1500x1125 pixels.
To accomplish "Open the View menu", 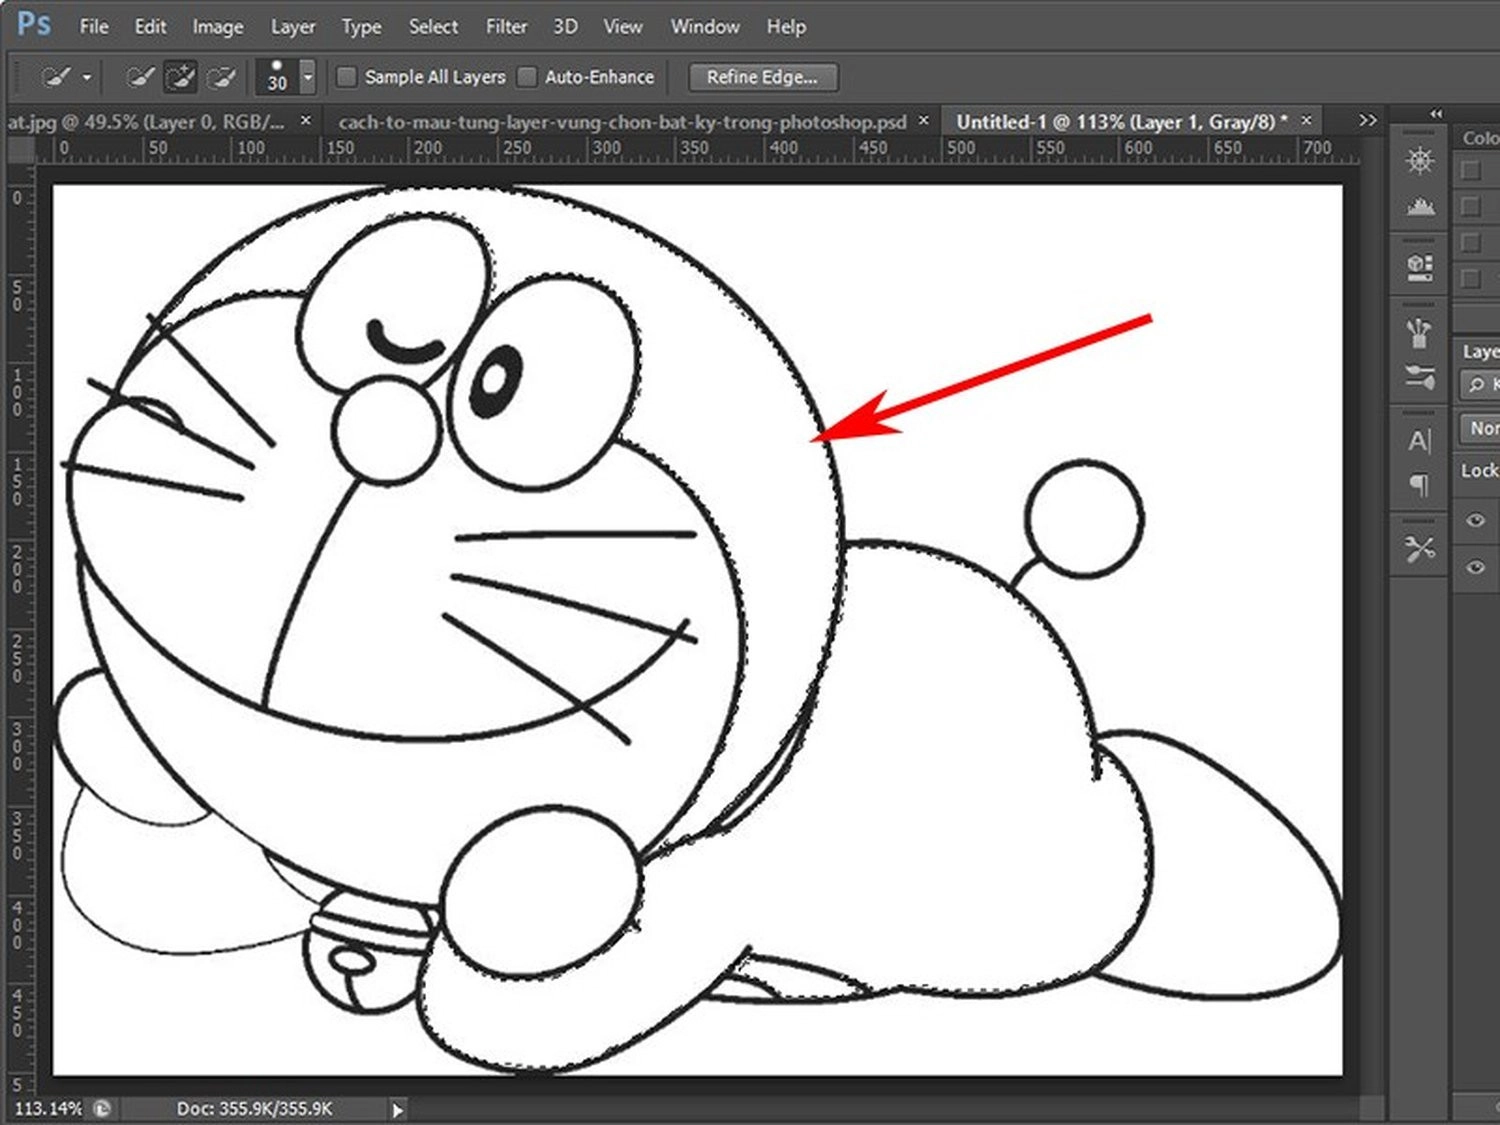I will point(622,27).
